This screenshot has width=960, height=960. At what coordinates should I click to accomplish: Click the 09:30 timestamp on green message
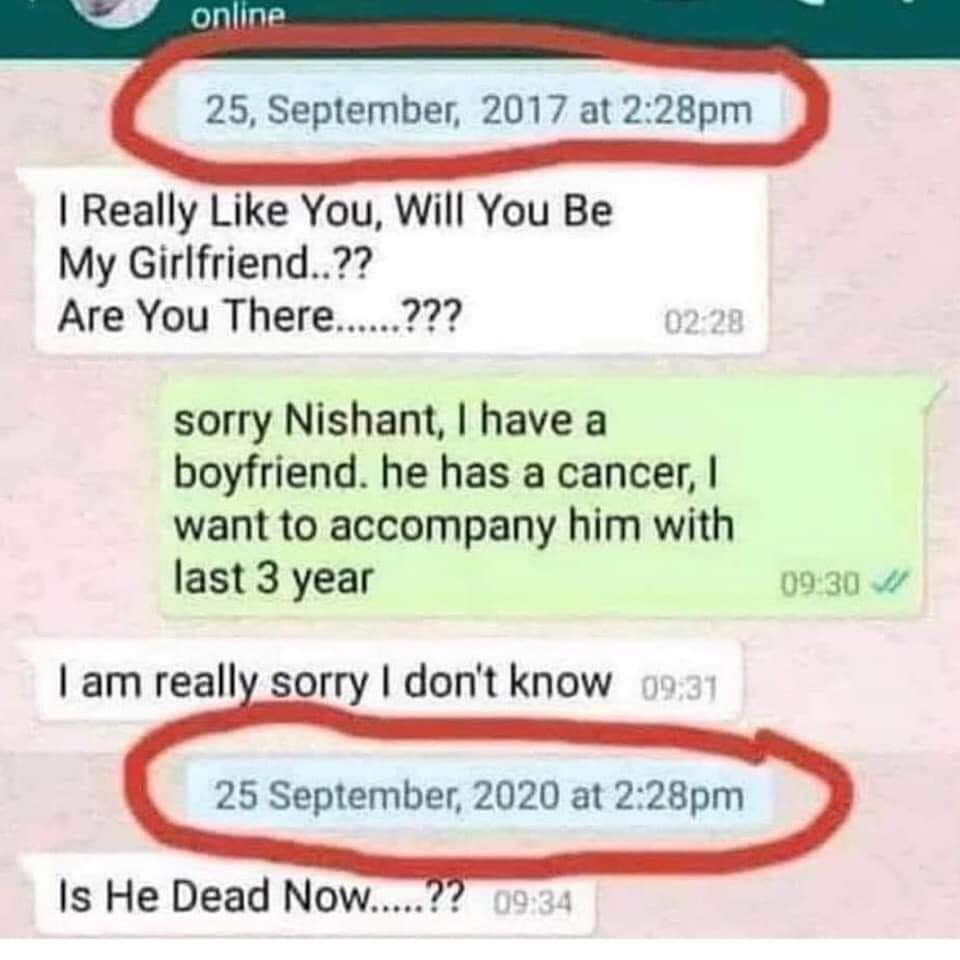point(820,584)
